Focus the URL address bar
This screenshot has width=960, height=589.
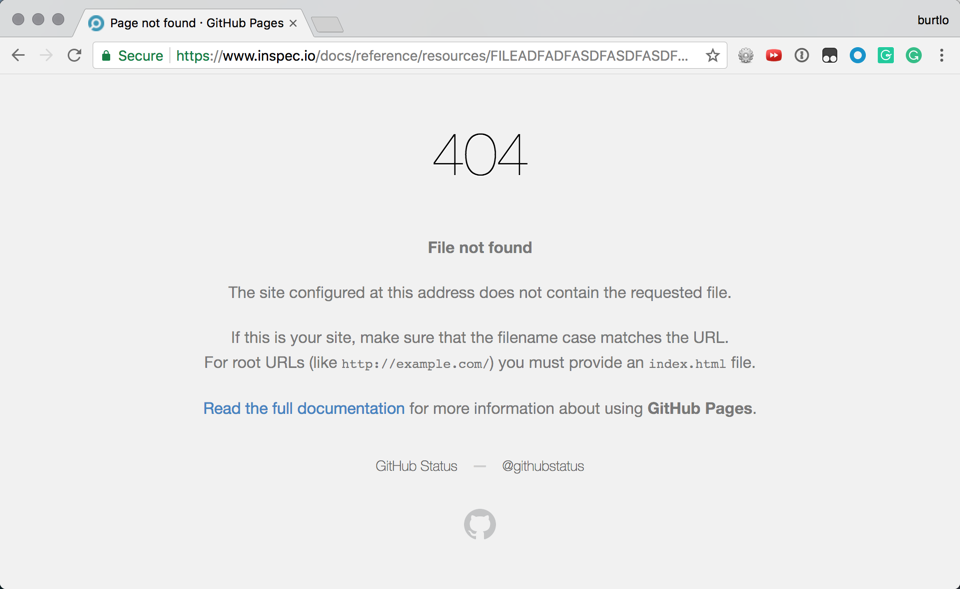(x=432, y=56)
